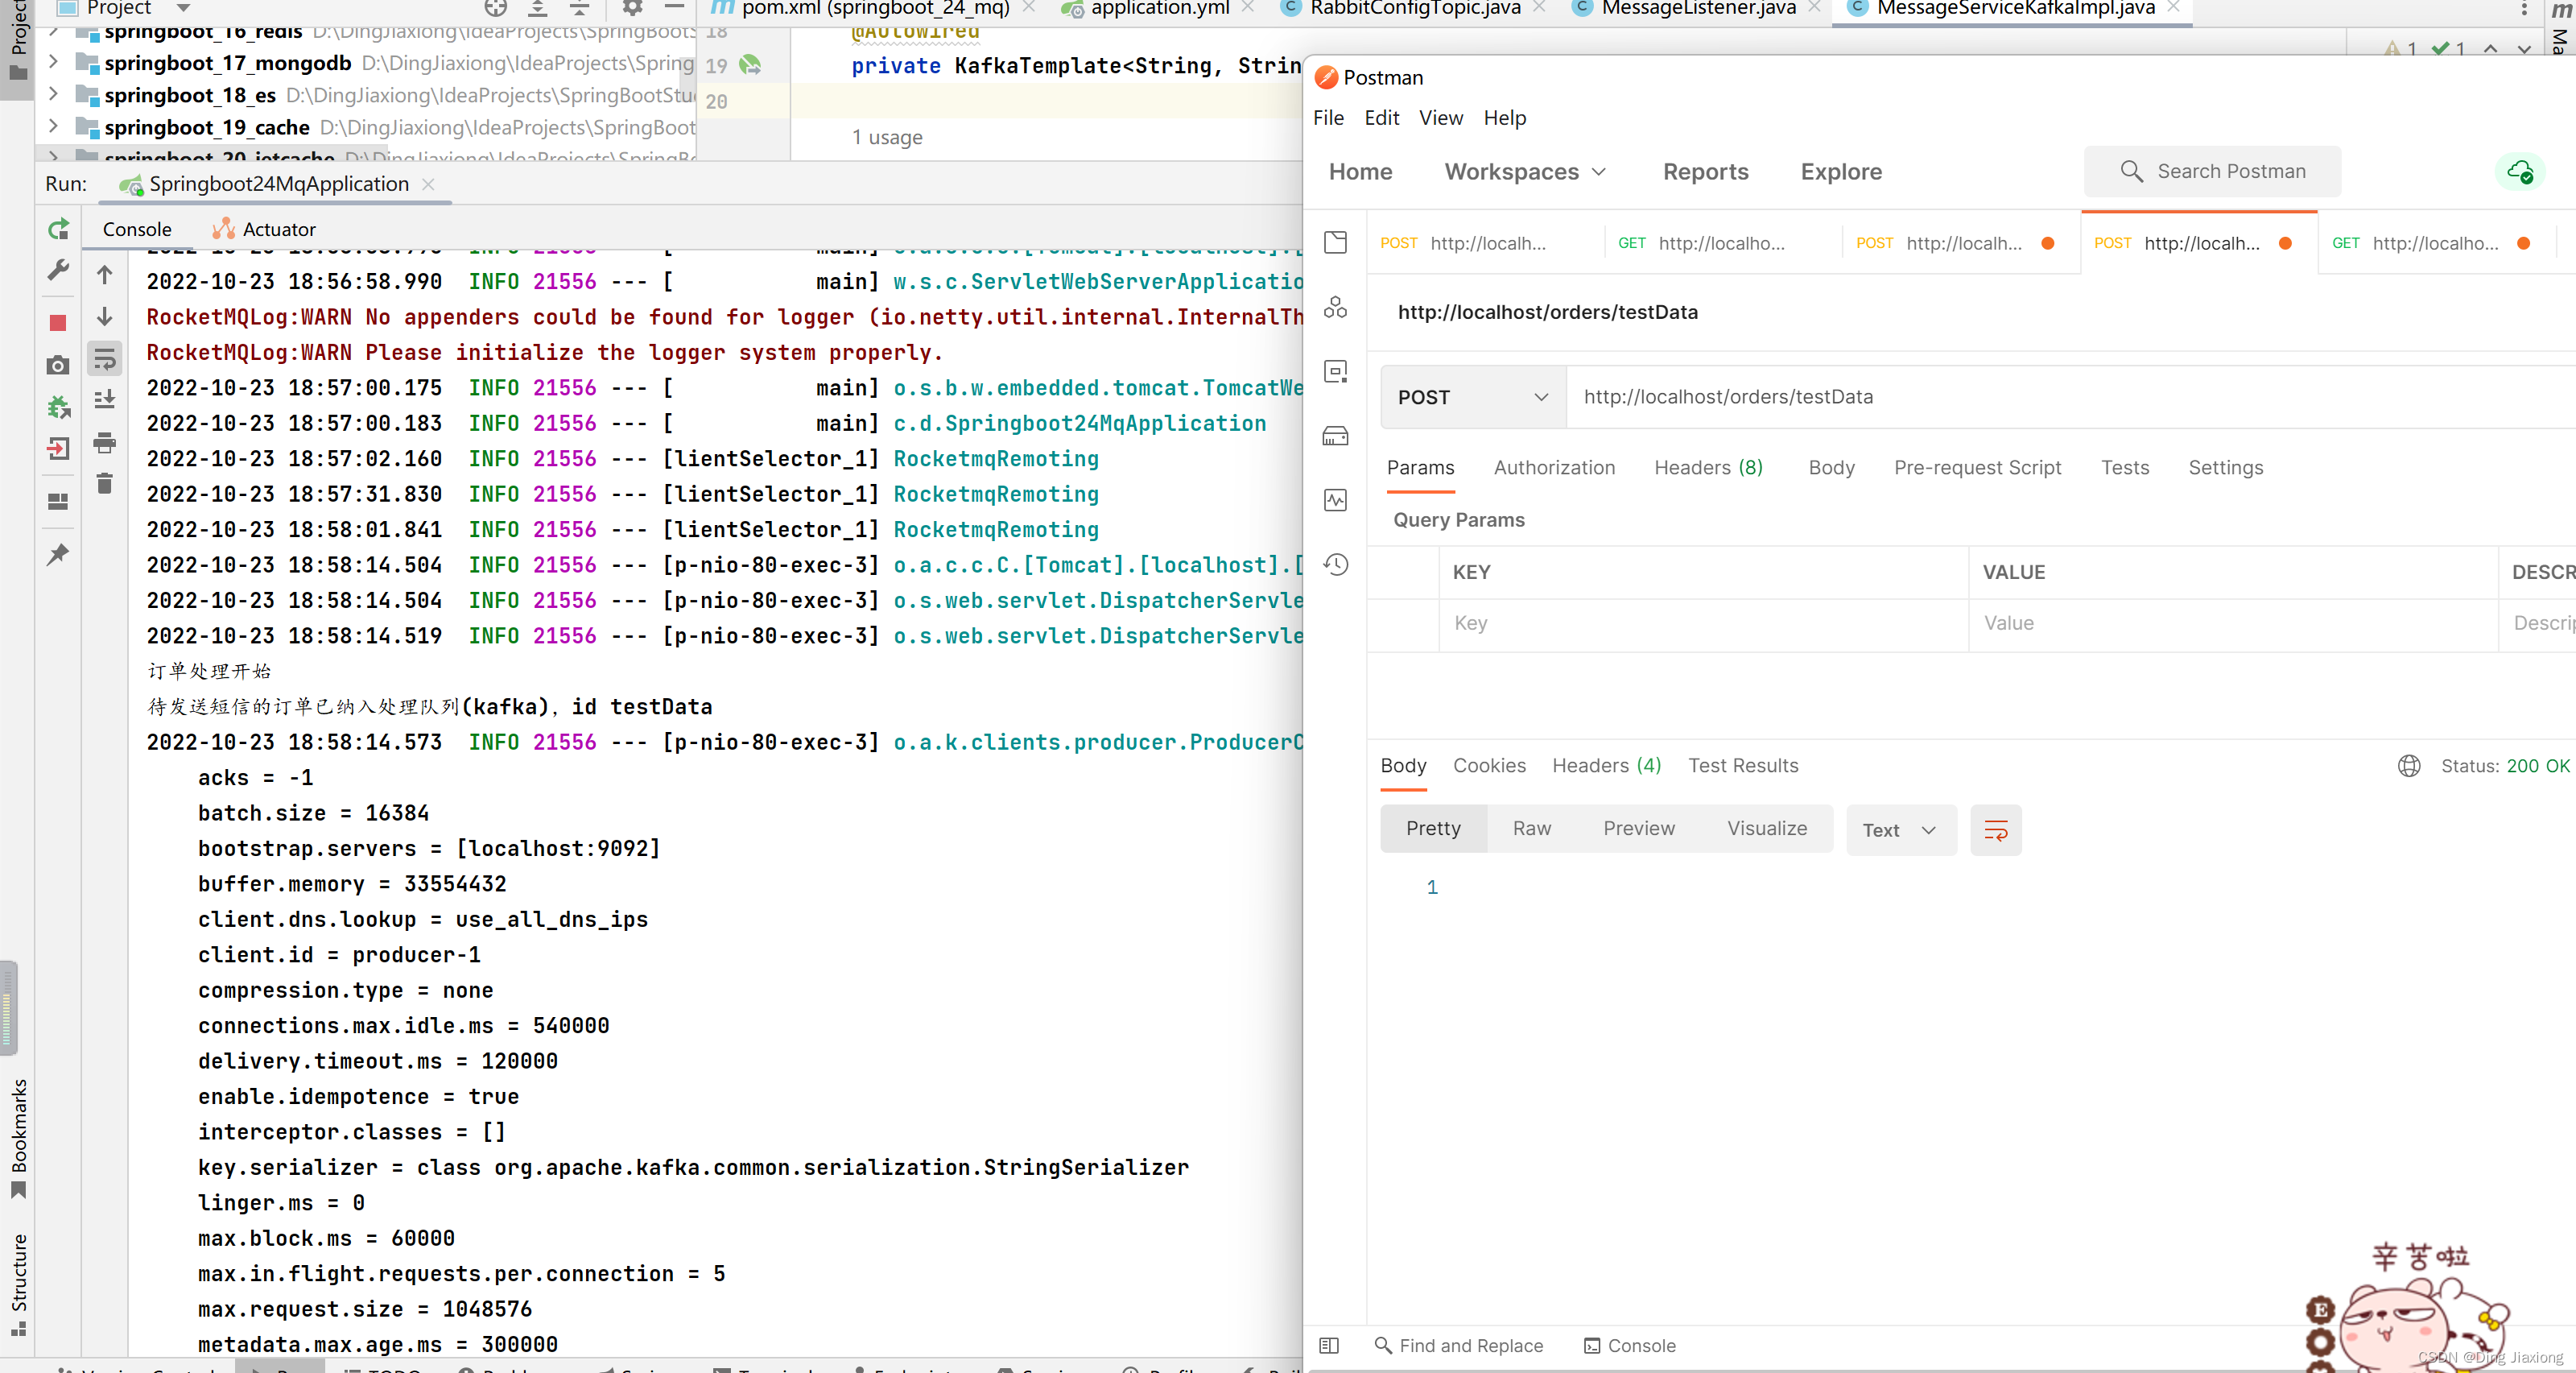The image size is (2576, 1373).
Task: Click the thread dump camera icon
Action: coord(58,366)
